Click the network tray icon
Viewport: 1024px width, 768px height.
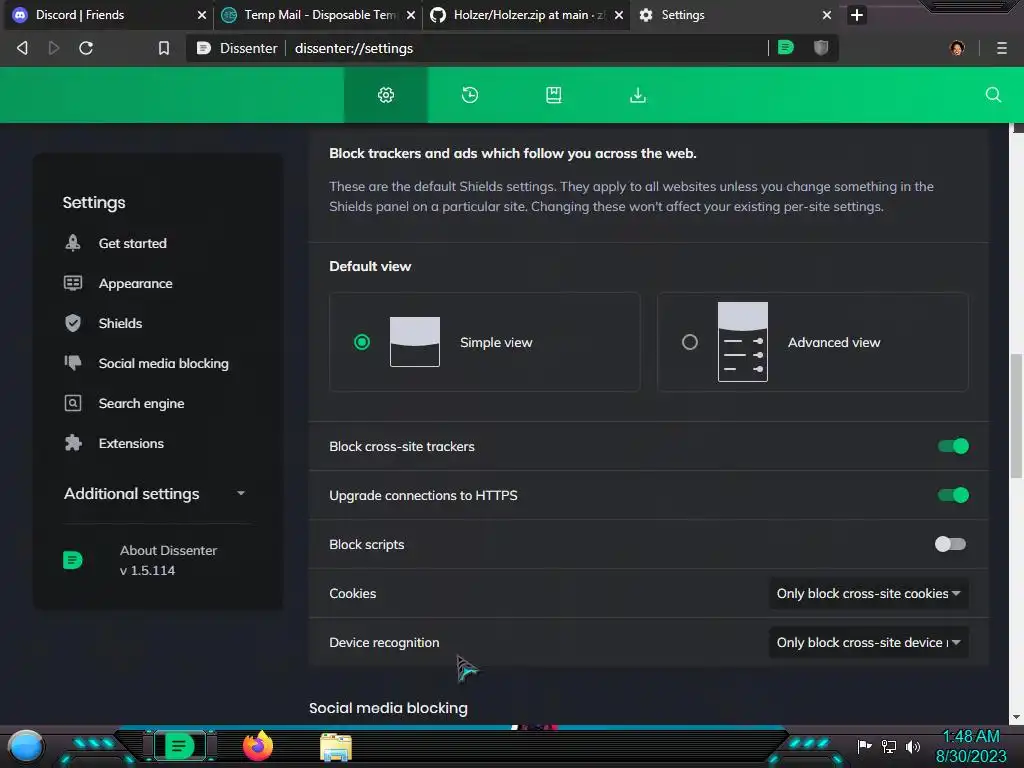[x=889, y=746]
